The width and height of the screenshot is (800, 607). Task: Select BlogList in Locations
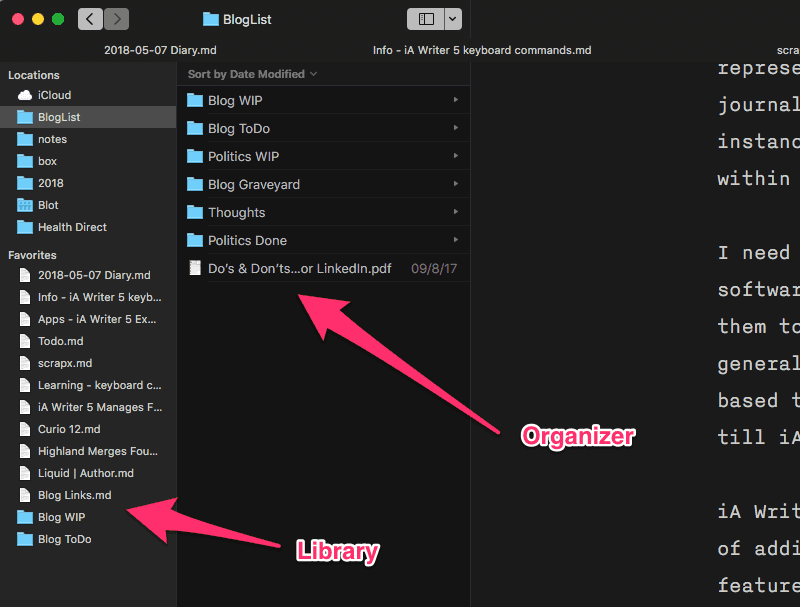tap(88, 117)
